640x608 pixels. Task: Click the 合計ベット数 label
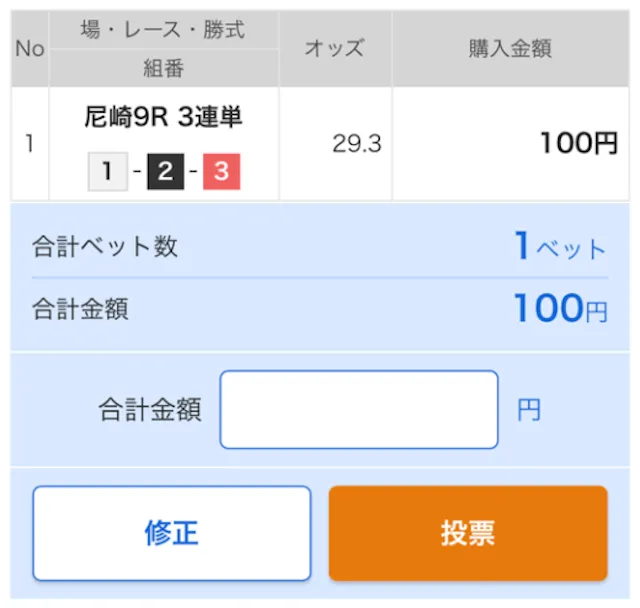tap(105, 246)
